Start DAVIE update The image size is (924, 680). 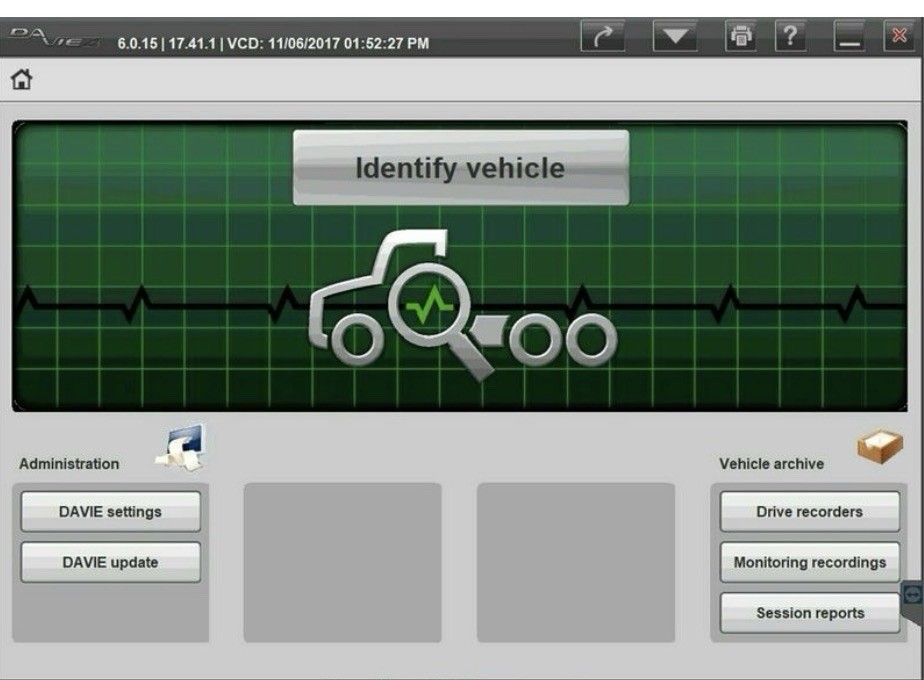111,562
